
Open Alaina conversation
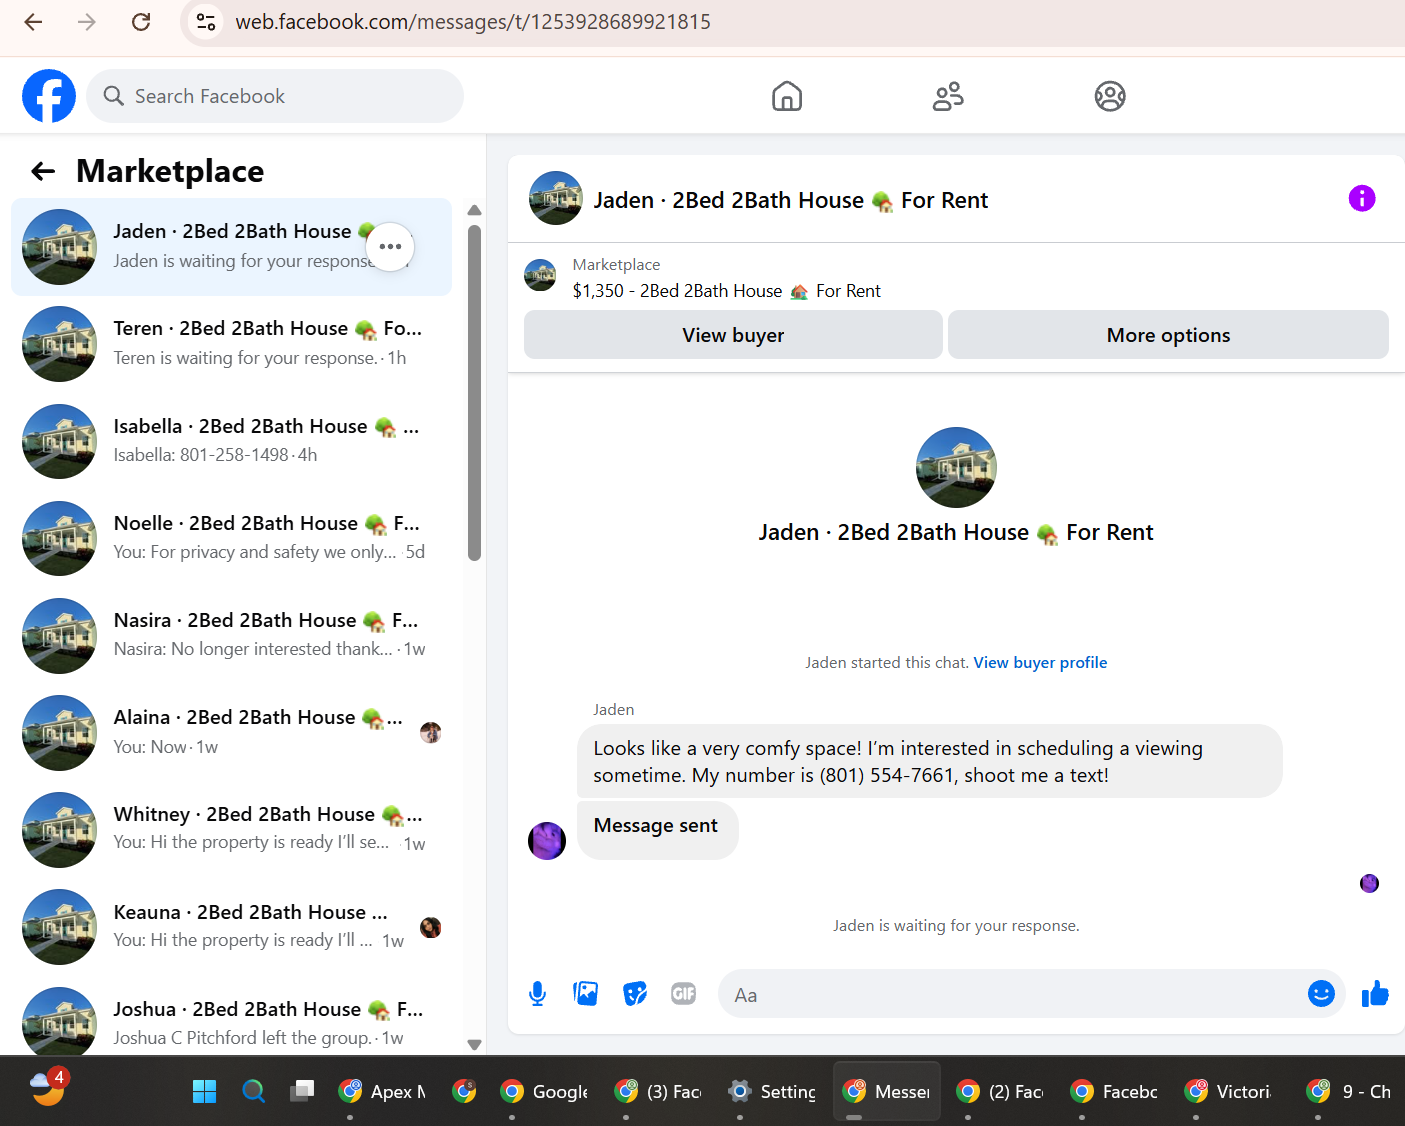point(231,732)
